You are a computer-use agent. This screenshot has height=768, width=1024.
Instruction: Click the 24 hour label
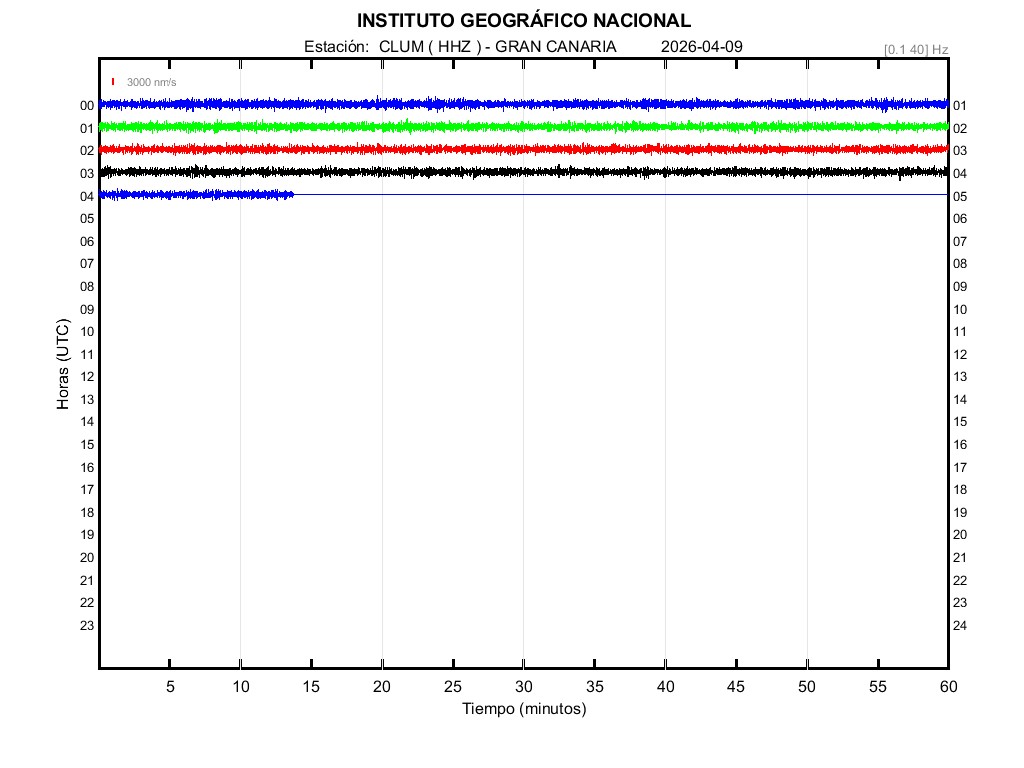click(960, 626)
